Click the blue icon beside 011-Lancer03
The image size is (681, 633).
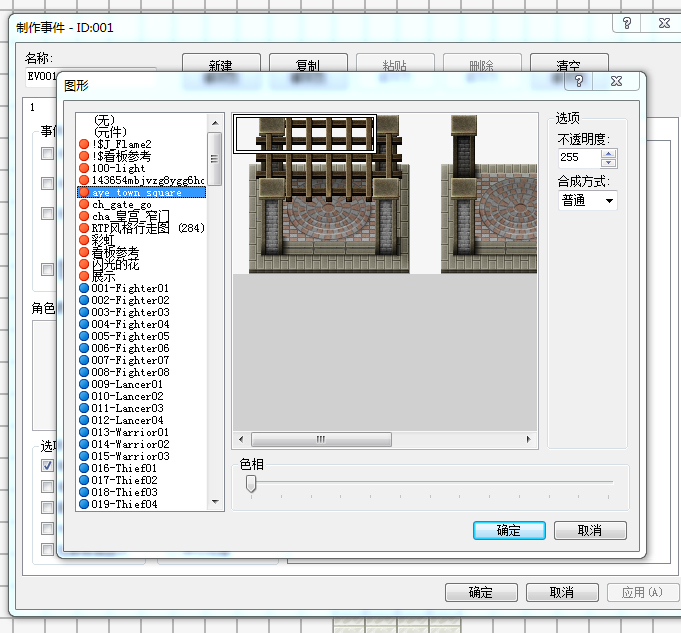click(x=84, y=408)
